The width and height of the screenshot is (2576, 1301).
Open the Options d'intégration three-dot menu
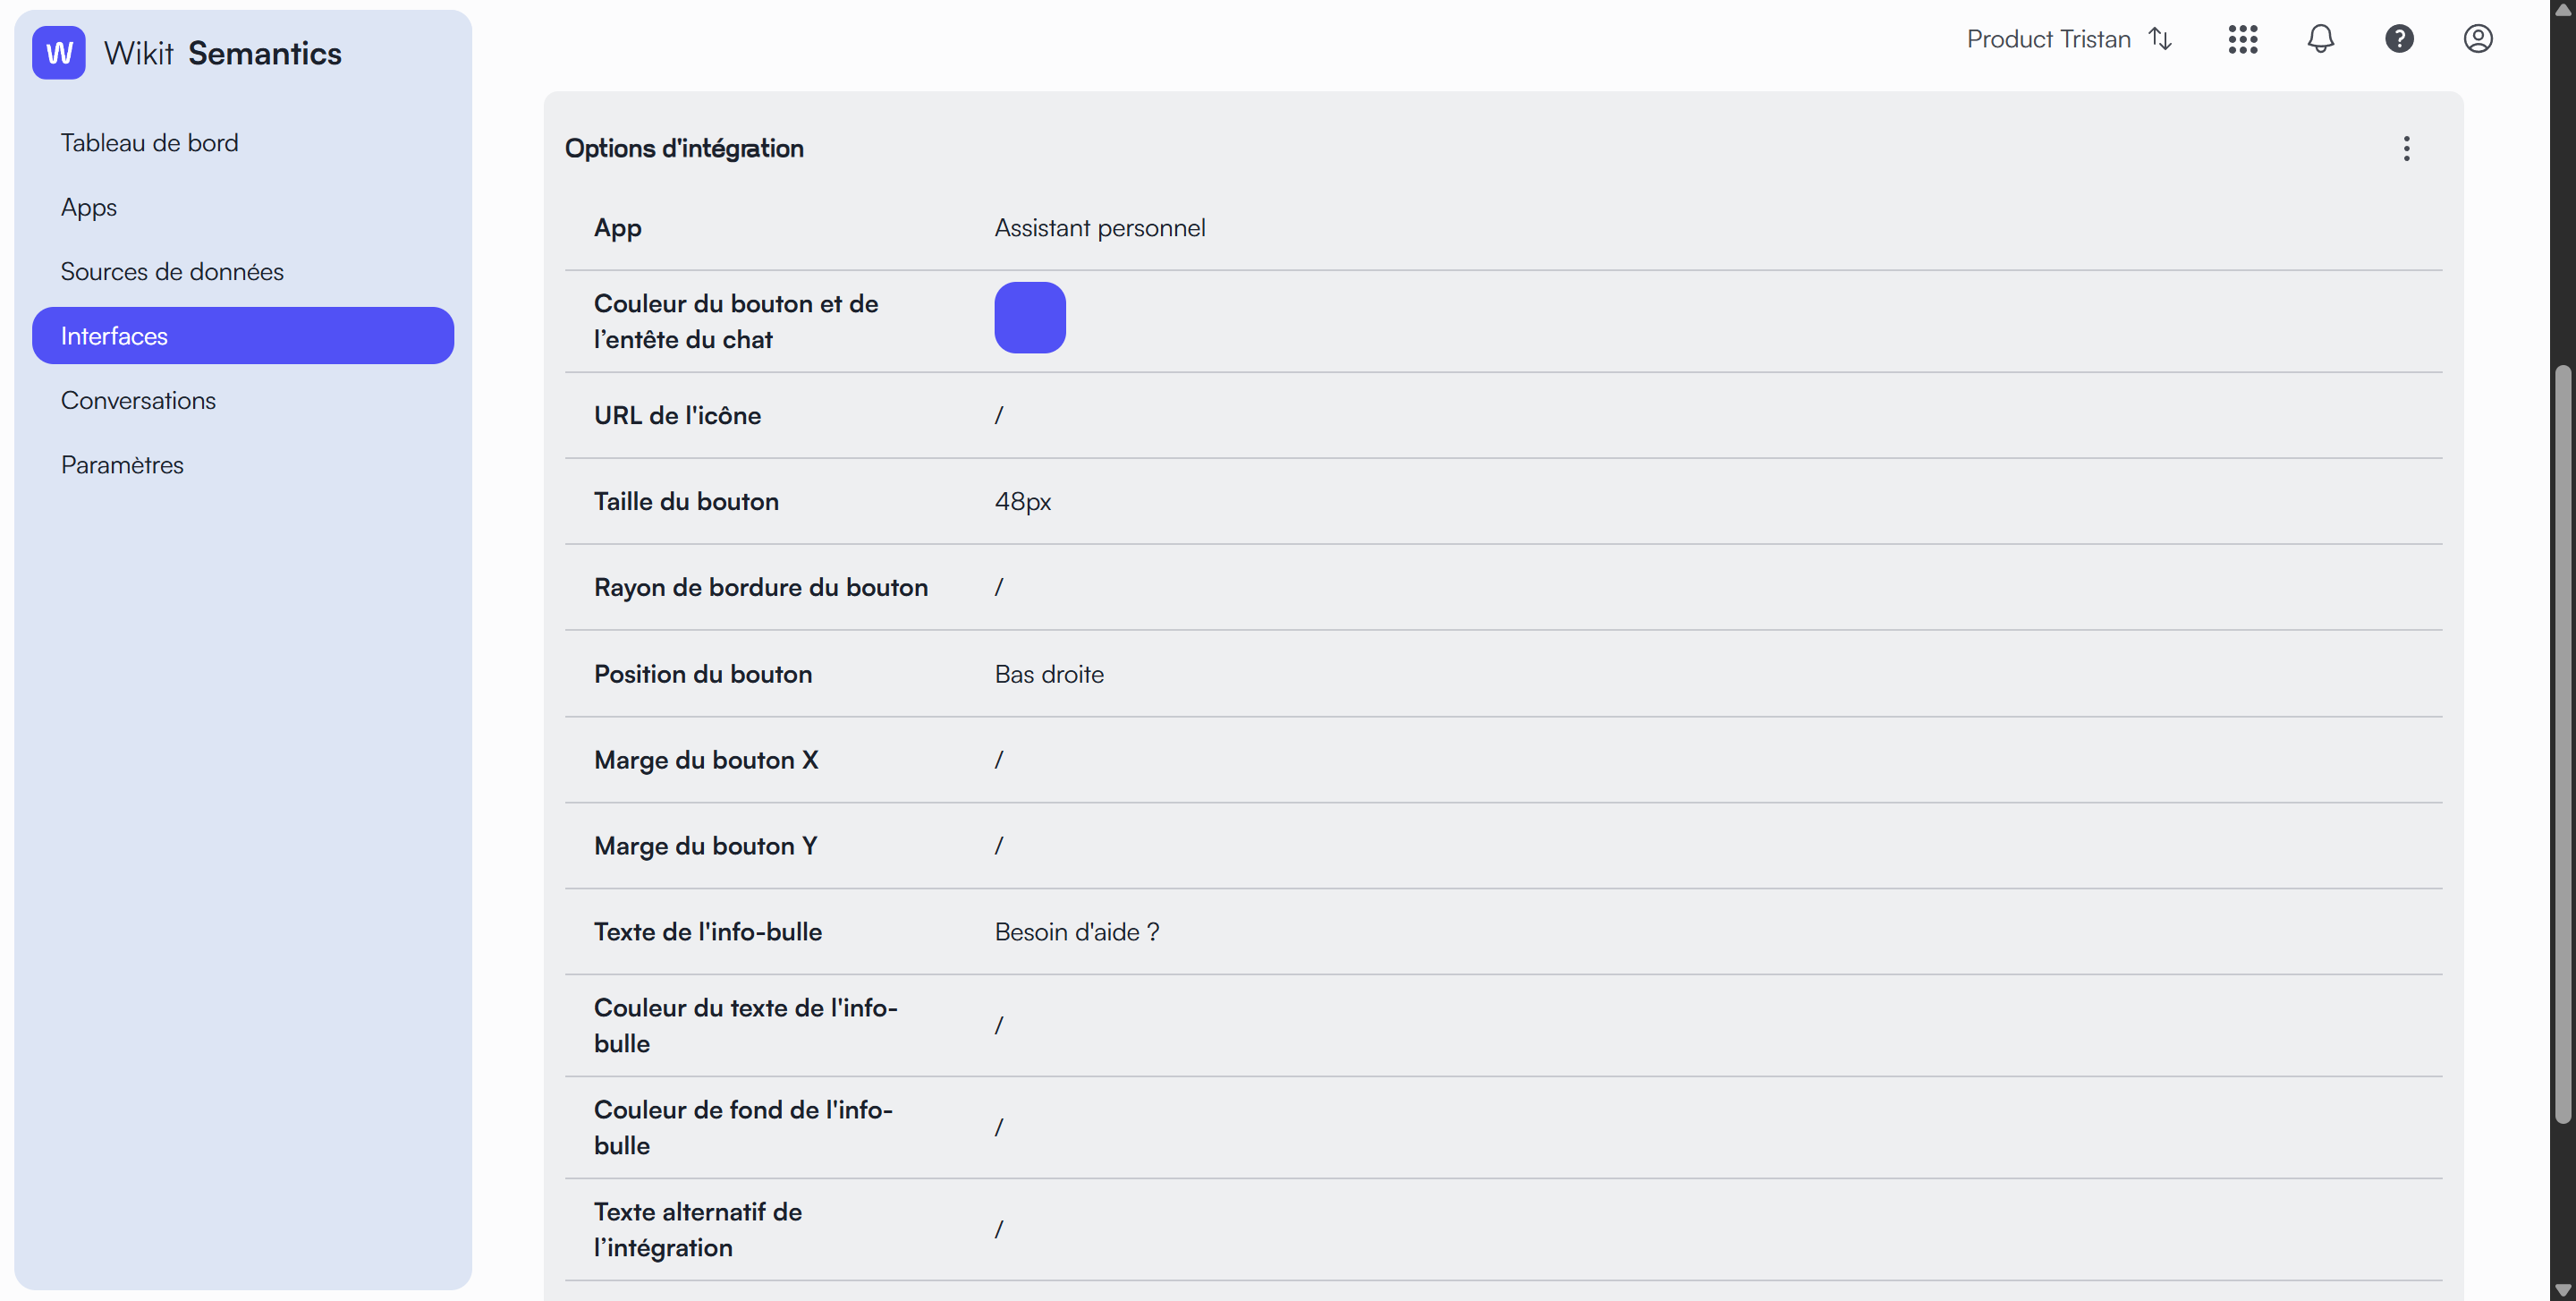[2406, 148]
